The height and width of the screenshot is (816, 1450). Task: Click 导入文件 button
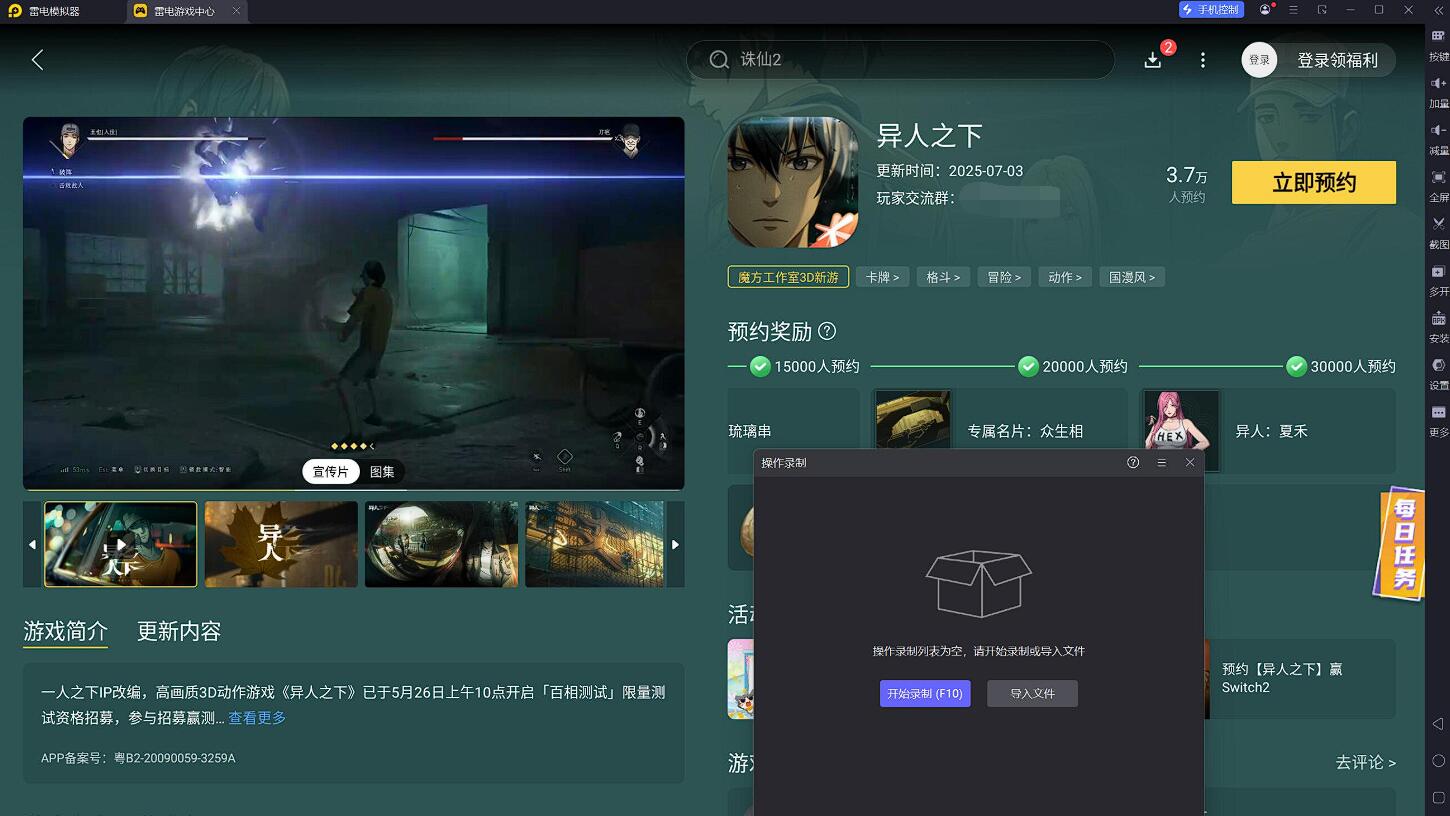point(1032,693)
